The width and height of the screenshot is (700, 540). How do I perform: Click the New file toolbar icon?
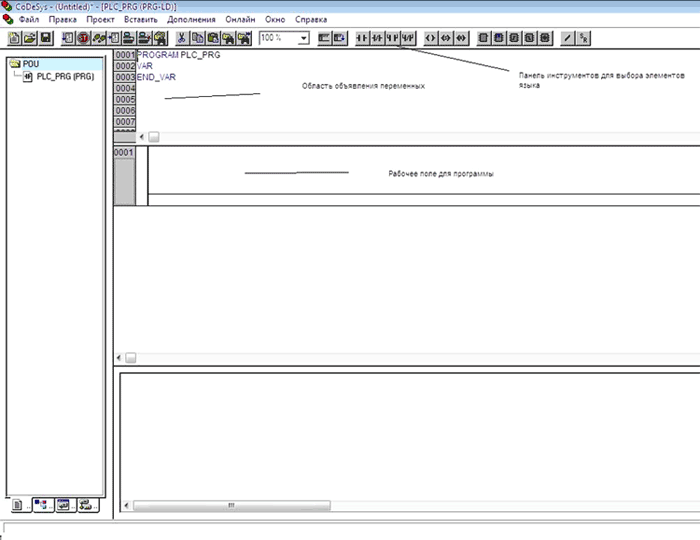pos(14,38)
